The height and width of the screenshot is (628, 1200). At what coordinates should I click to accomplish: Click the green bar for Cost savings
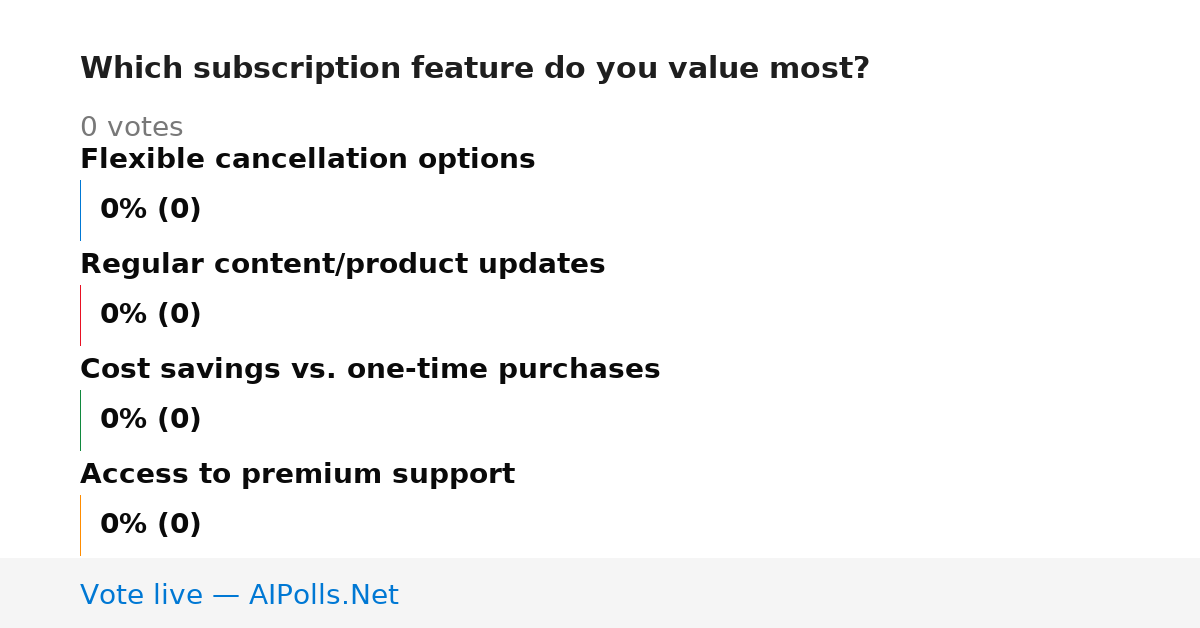[80, 420]
